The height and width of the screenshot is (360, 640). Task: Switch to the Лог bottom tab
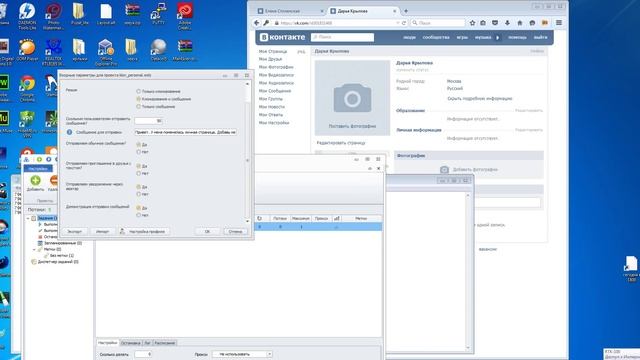pyautogui.click(x=147, y=343)
